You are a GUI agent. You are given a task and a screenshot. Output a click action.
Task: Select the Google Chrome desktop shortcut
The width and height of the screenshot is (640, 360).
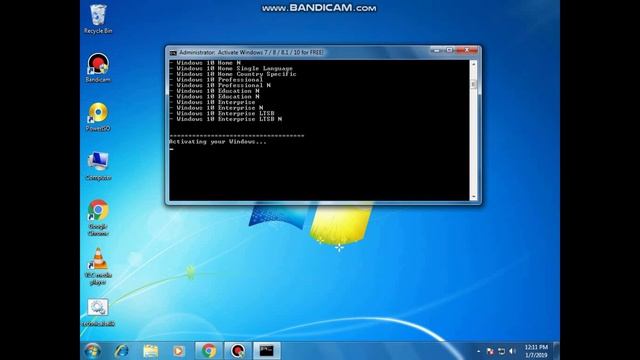[98, 217]
